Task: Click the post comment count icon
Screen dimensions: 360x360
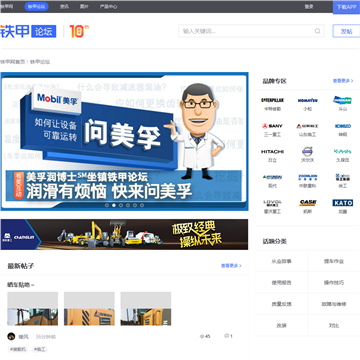Action: (226, 336)
